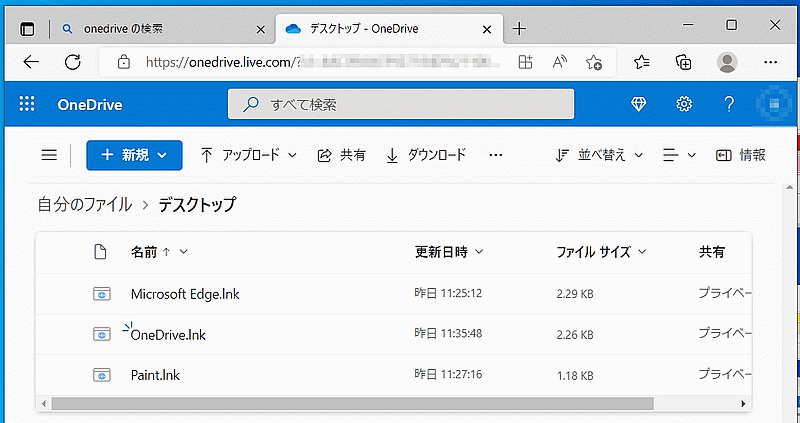Click the デスクトップ breadcrumb
The width and height of the screenshot is (800, 423).
tap(197, 205)
